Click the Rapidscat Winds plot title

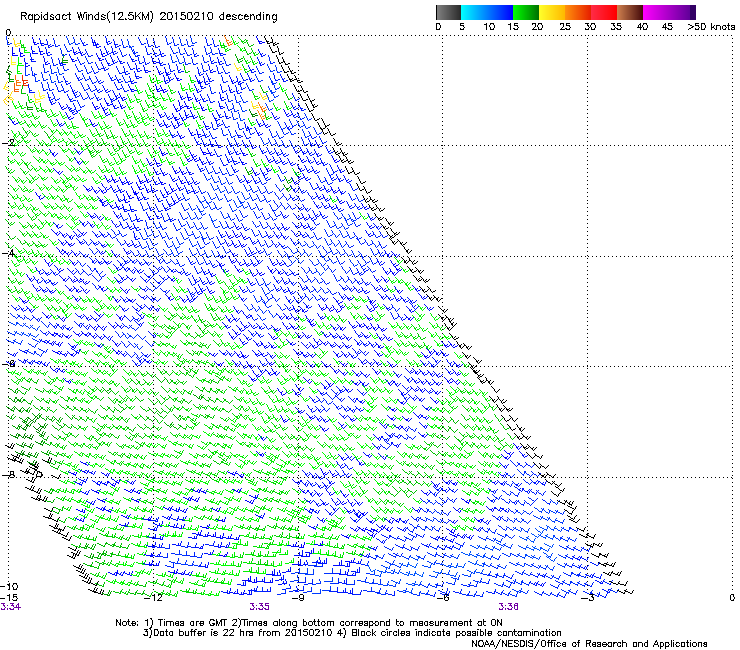[149, 16]
